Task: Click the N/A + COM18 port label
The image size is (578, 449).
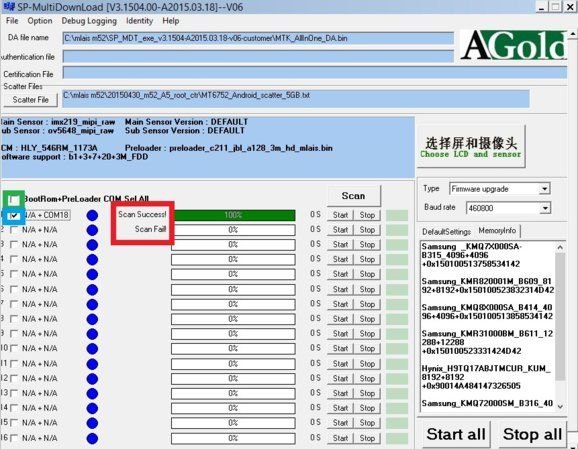Action: [46, 215]
